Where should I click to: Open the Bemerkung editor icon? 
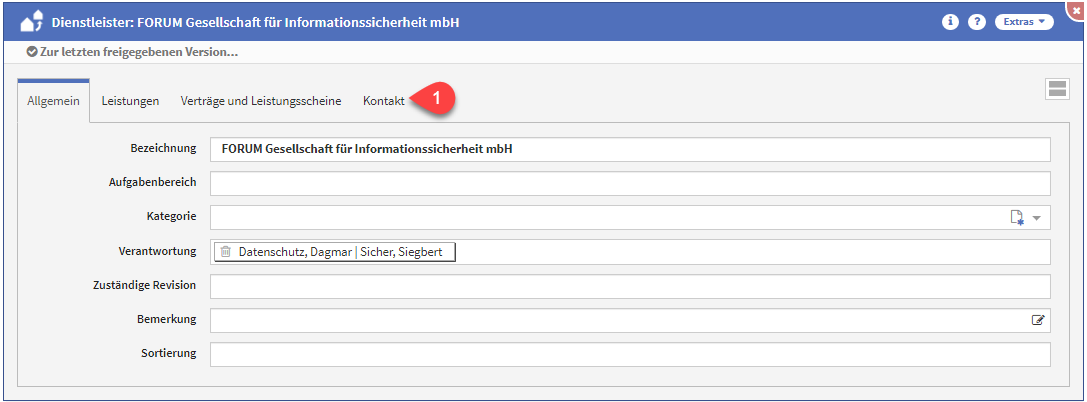1038,320
